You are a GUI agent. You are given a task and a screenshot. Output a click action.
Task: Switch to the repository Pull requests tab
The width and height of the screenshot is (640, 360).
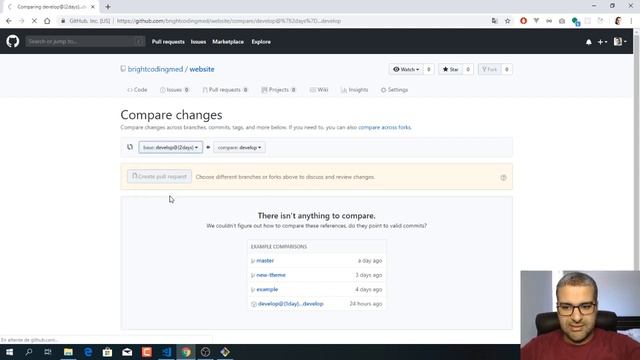[225, 90]
